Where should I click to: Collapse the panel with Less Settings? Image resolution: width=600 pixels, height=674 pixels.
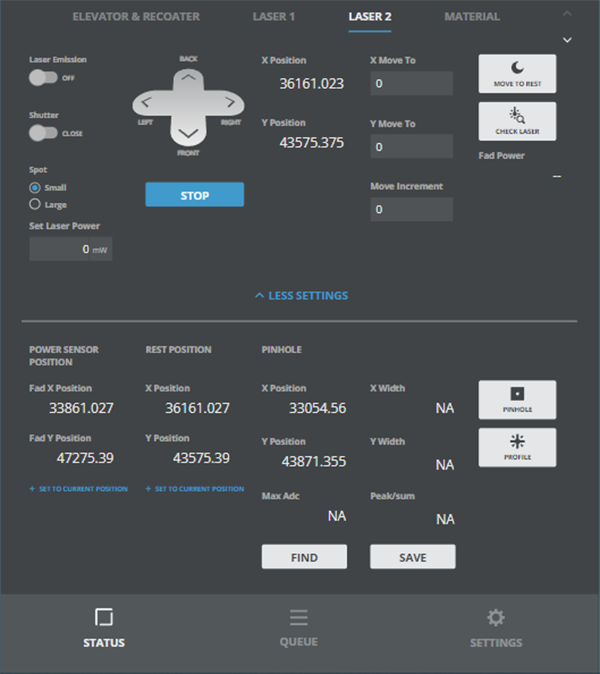[301, 296]
